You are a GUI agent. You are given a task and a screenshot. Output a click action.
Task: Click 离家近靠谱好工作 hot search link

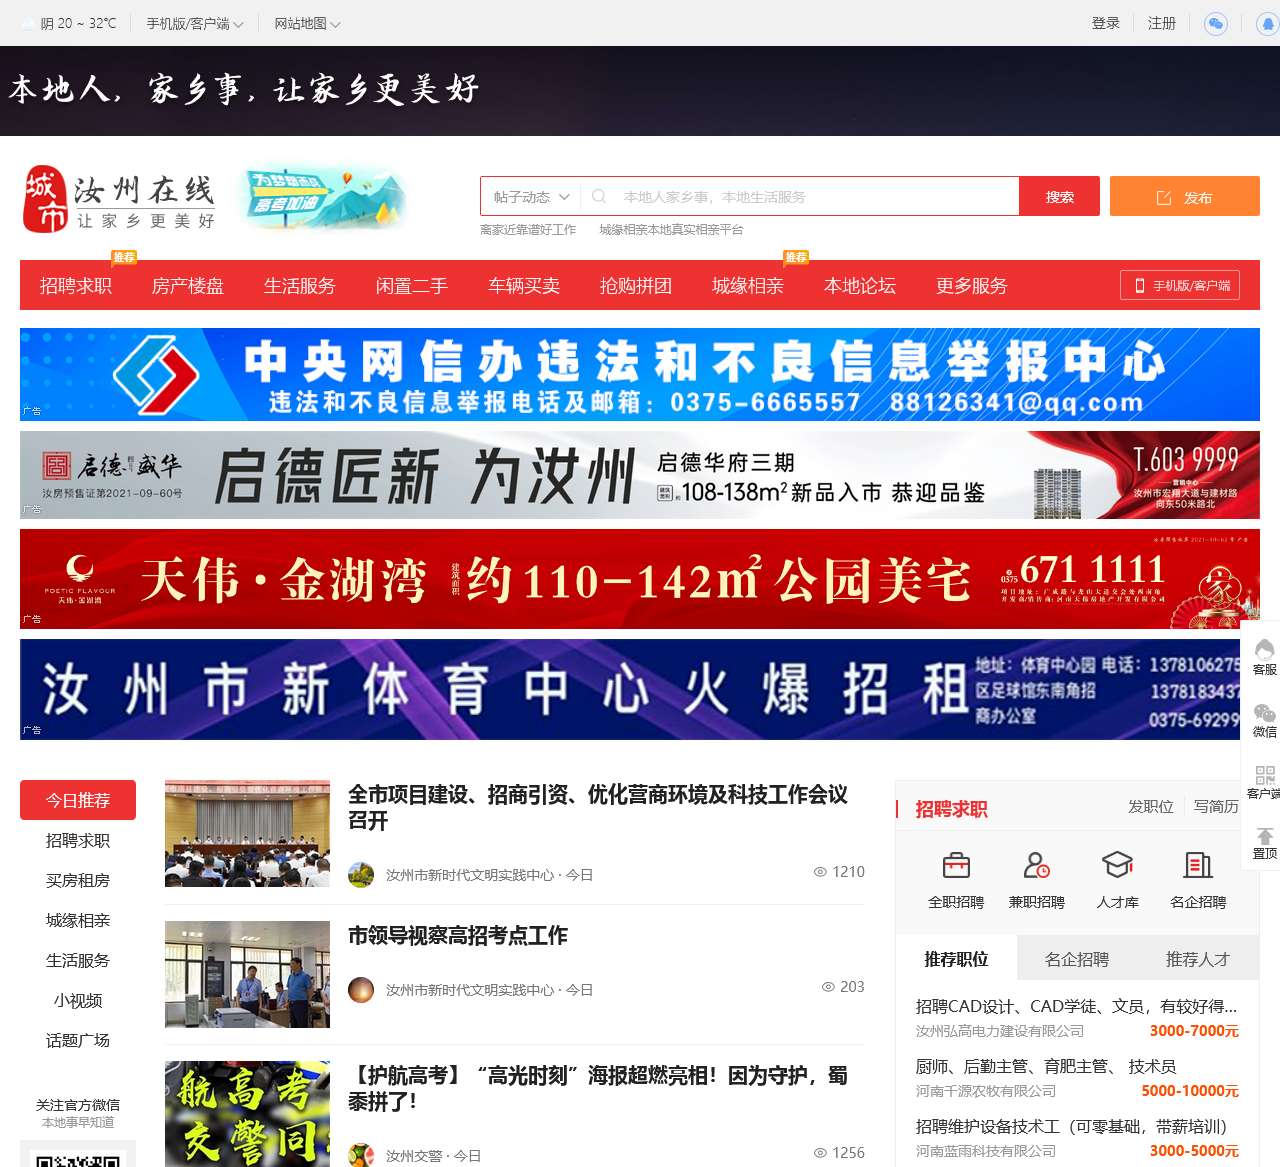528,230
